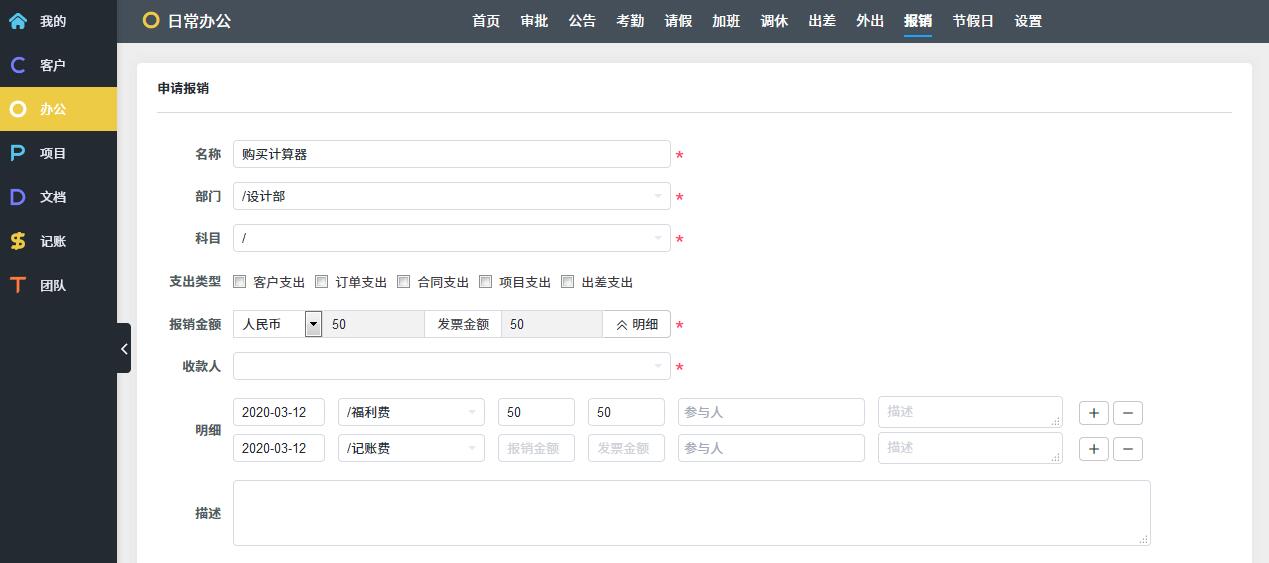Click the empty 报销金额 field in 记账费 row

(536, 448)
